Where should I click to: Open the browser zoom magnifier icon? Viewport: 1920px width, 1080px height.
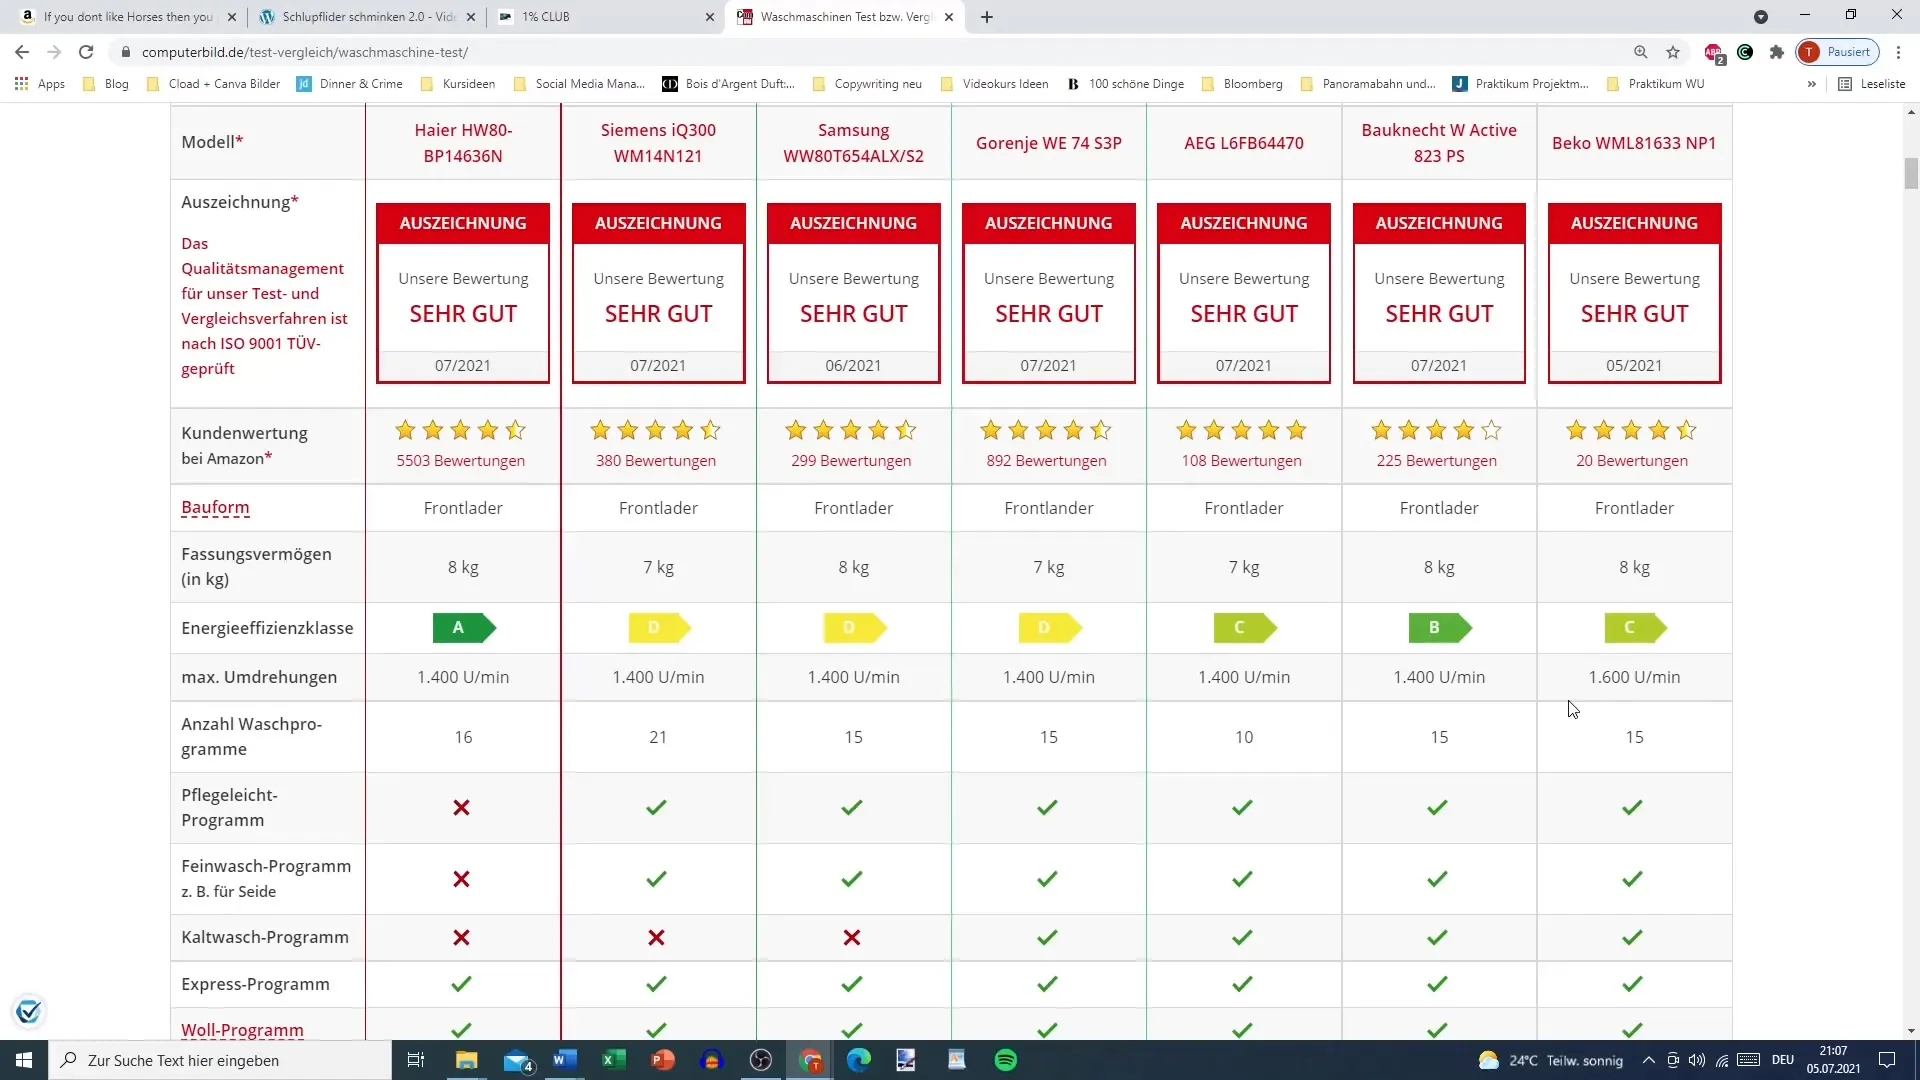click(1641, 52)
